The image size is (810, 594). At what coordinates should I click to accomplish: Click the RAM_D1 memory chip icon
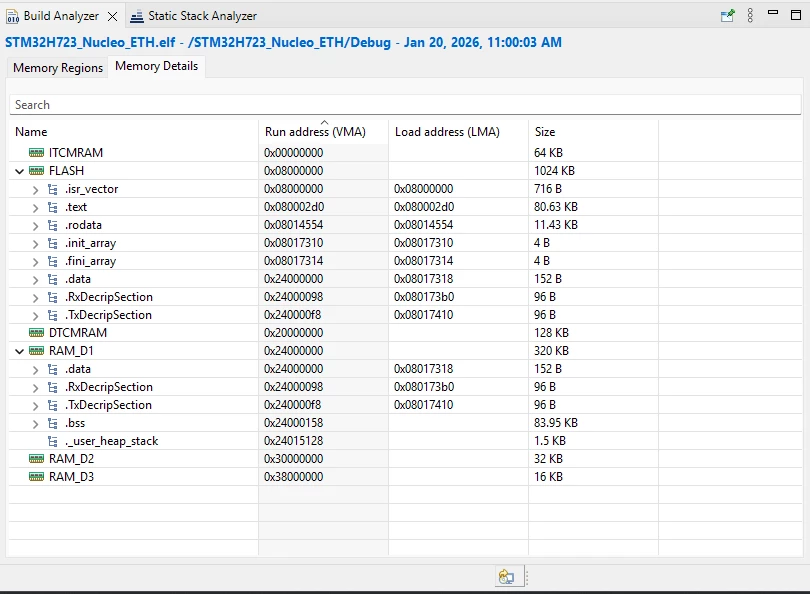(36, 351)
